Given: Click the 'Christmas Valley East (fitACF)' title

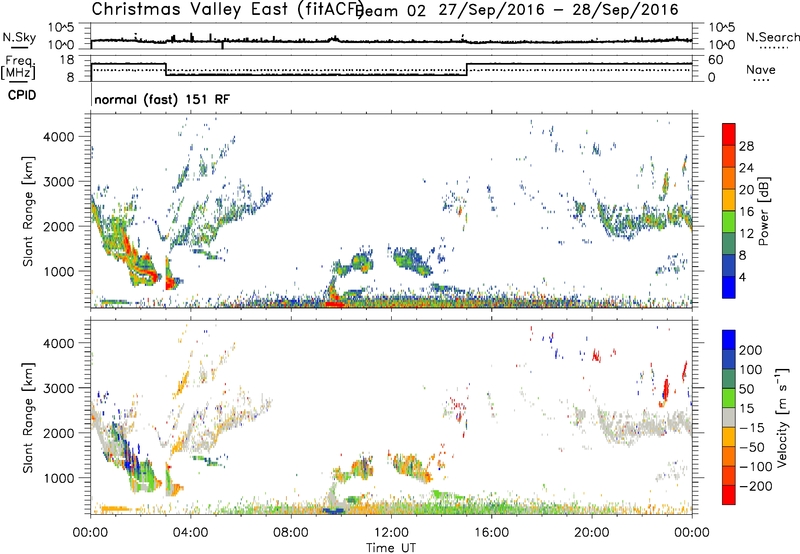Looking at the screenshot, I should 228,9.
